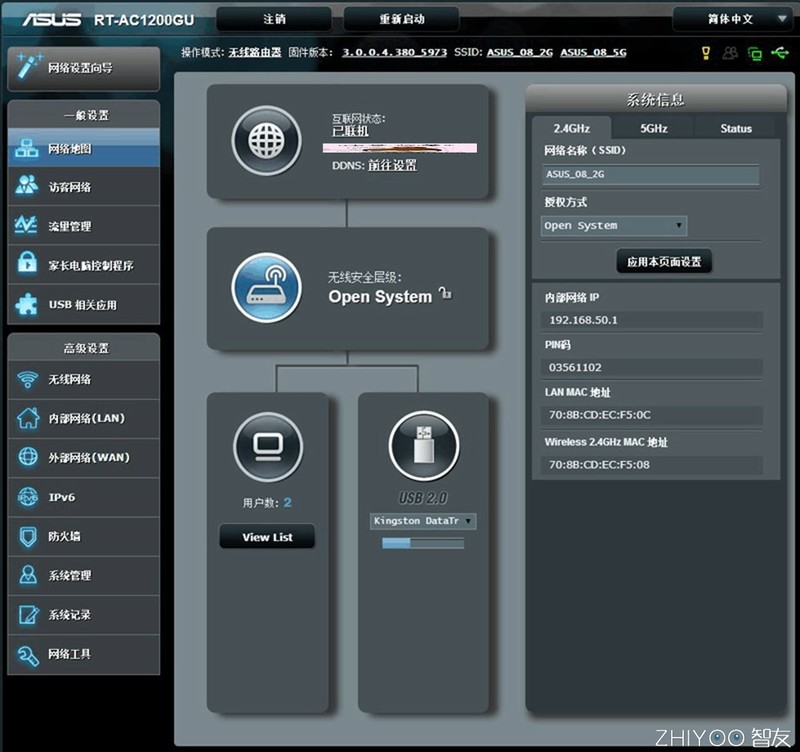This screenshot has width=800, height=752.
Task: Click the network map icon in sidebar
Action: pos(27,148)
